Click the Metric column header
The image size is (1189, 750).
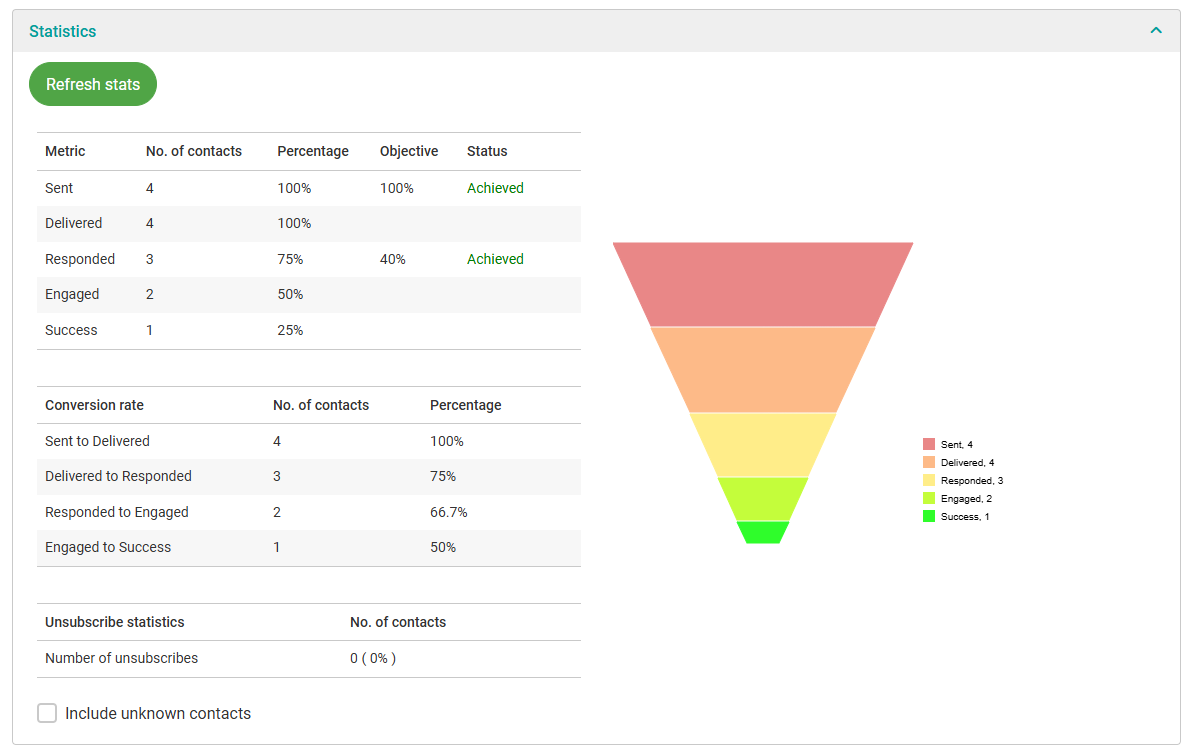click(65, 151)
